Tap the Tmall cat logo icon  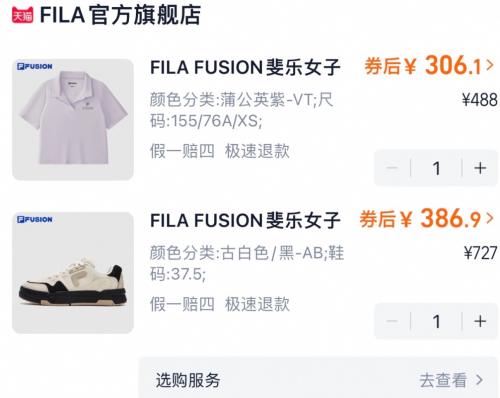(x=23, y=15)
